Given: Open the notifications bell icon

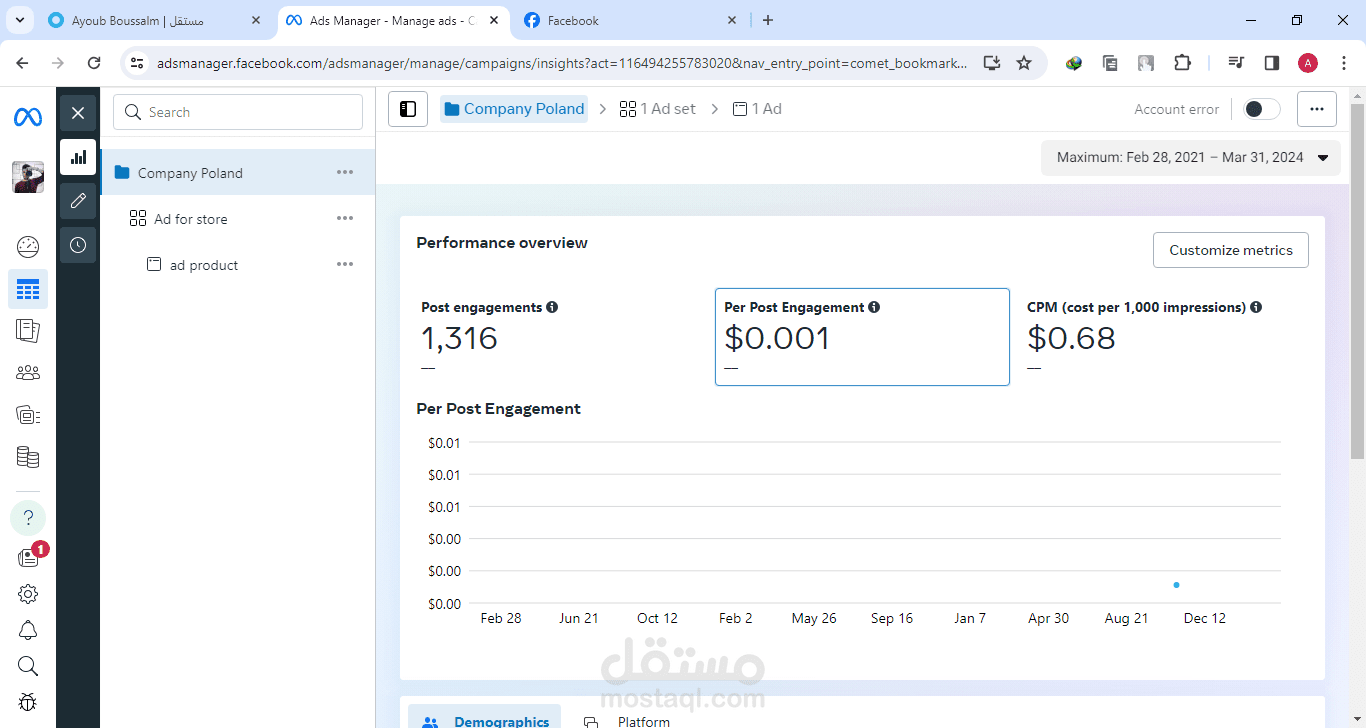Looking at the screenshot, I should 28,630.
